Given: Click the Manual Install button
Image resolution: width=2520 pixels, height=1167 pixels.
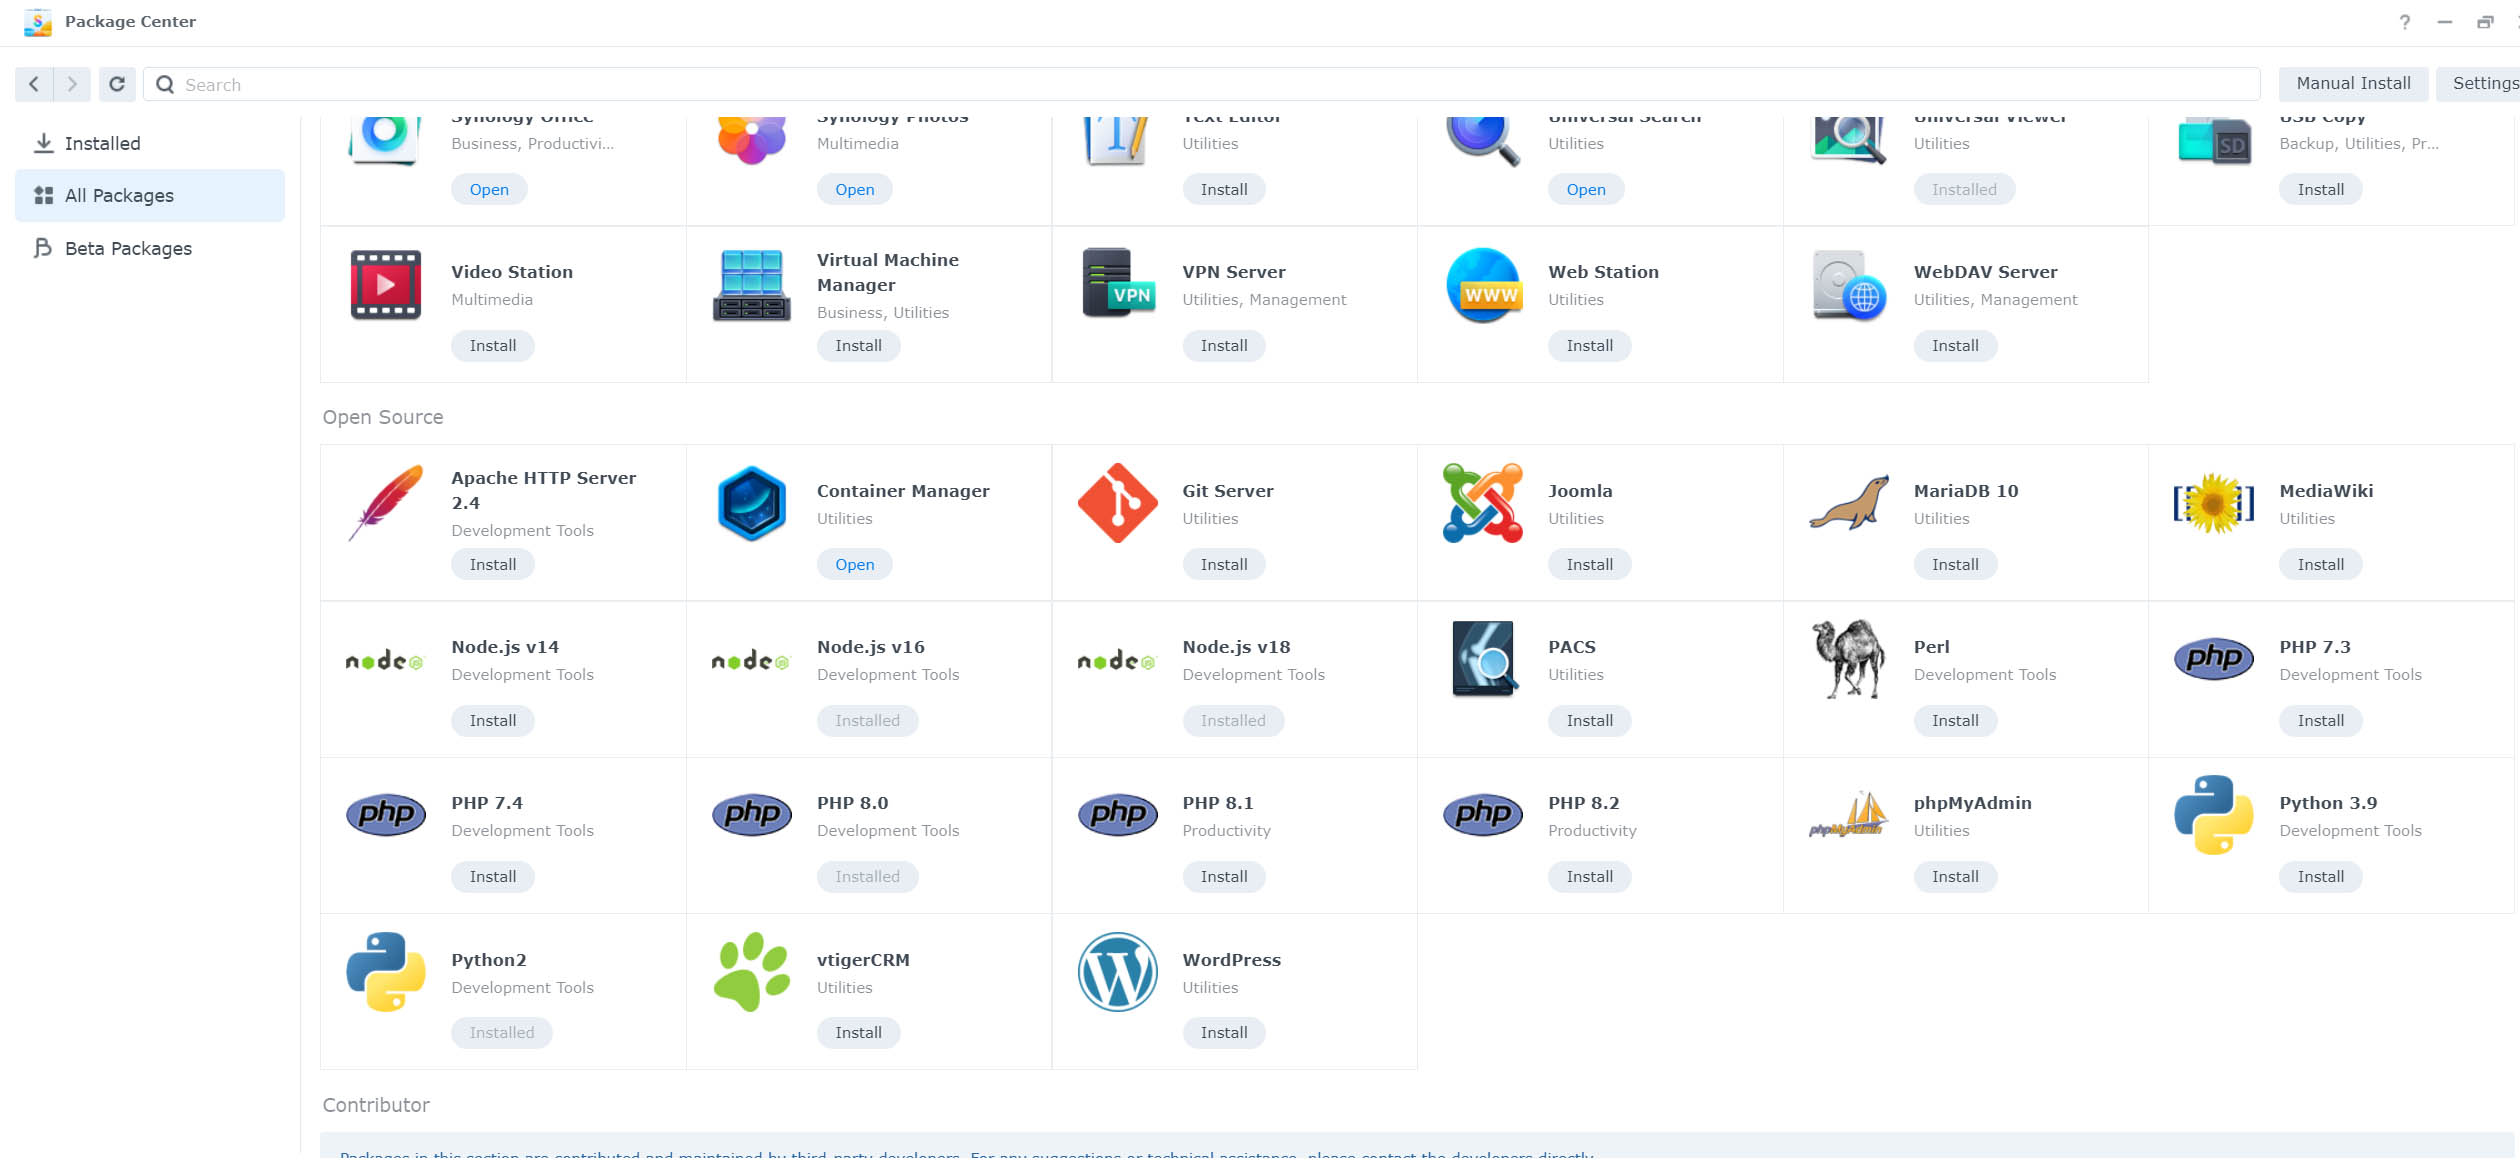Looking at the screenshot, I should pyautogui.click(x=2353, y=84).
